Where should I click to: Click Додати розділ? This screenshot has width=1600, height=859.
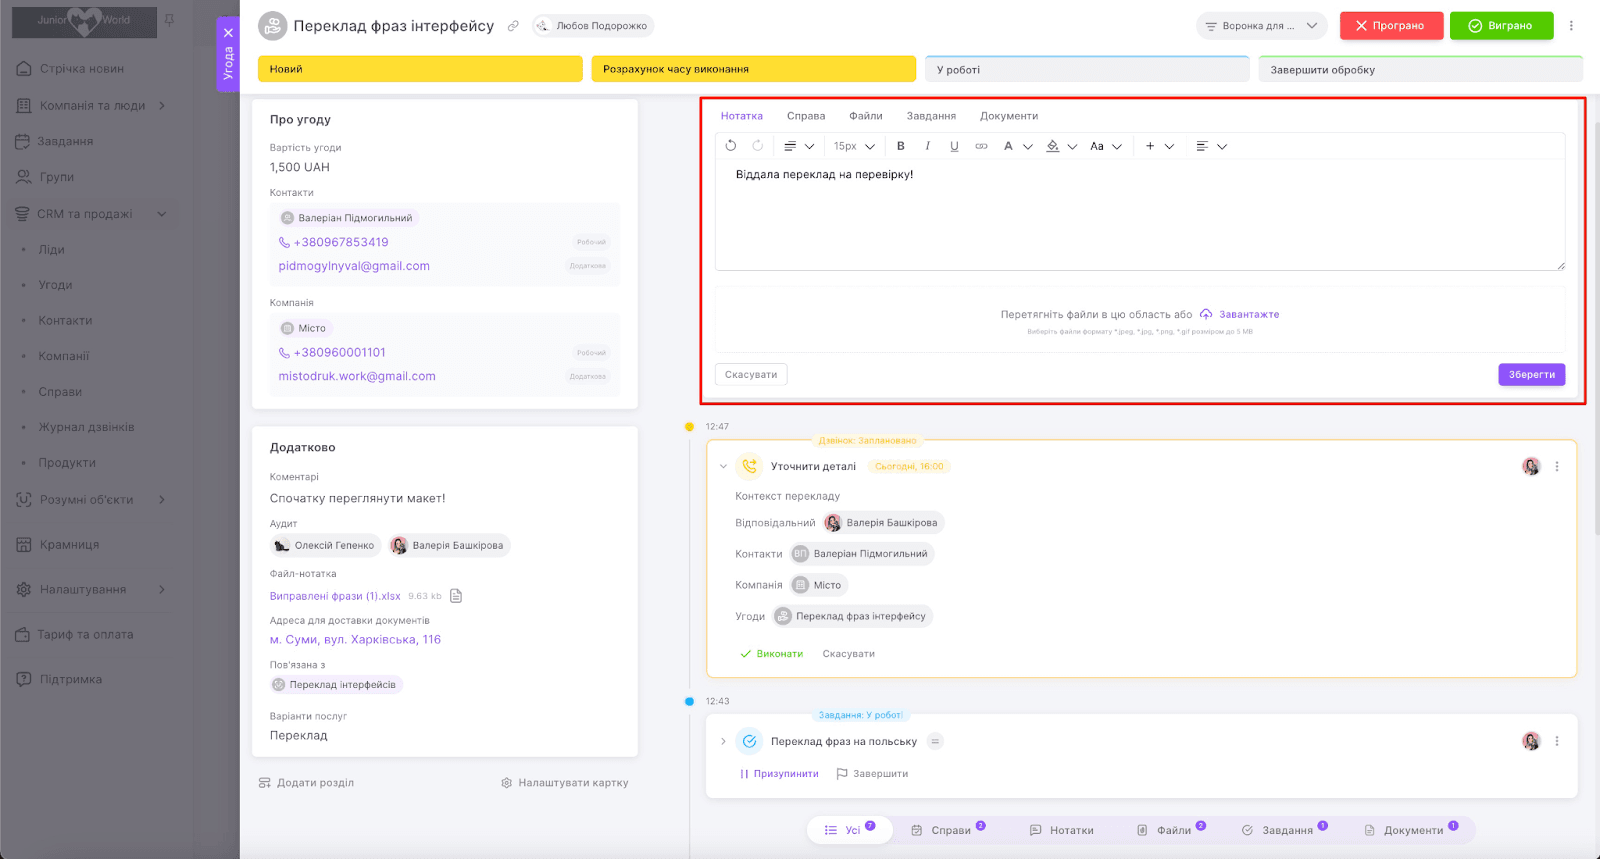(x=306, y=783)
